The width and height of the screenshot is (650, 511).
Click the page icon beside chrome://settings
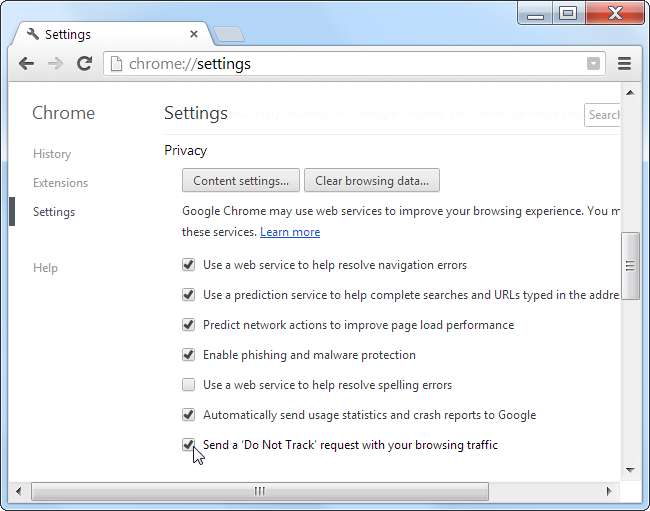coord(116,64)
